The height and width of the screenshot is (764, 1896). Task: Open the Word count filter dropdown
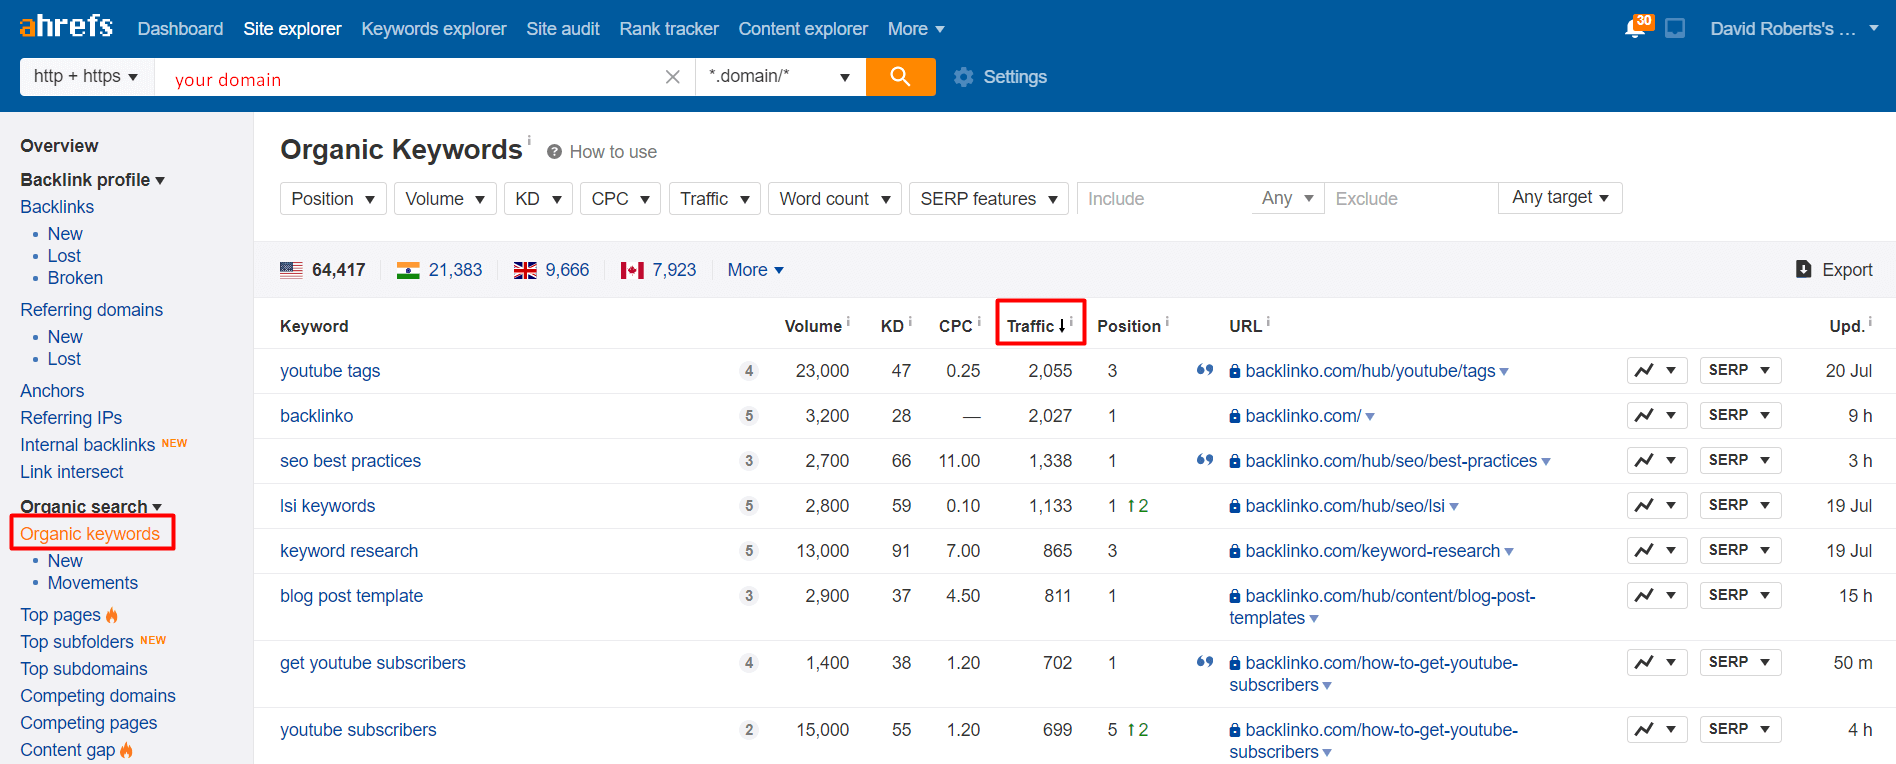pyautogui.click(x=835, y=199)
